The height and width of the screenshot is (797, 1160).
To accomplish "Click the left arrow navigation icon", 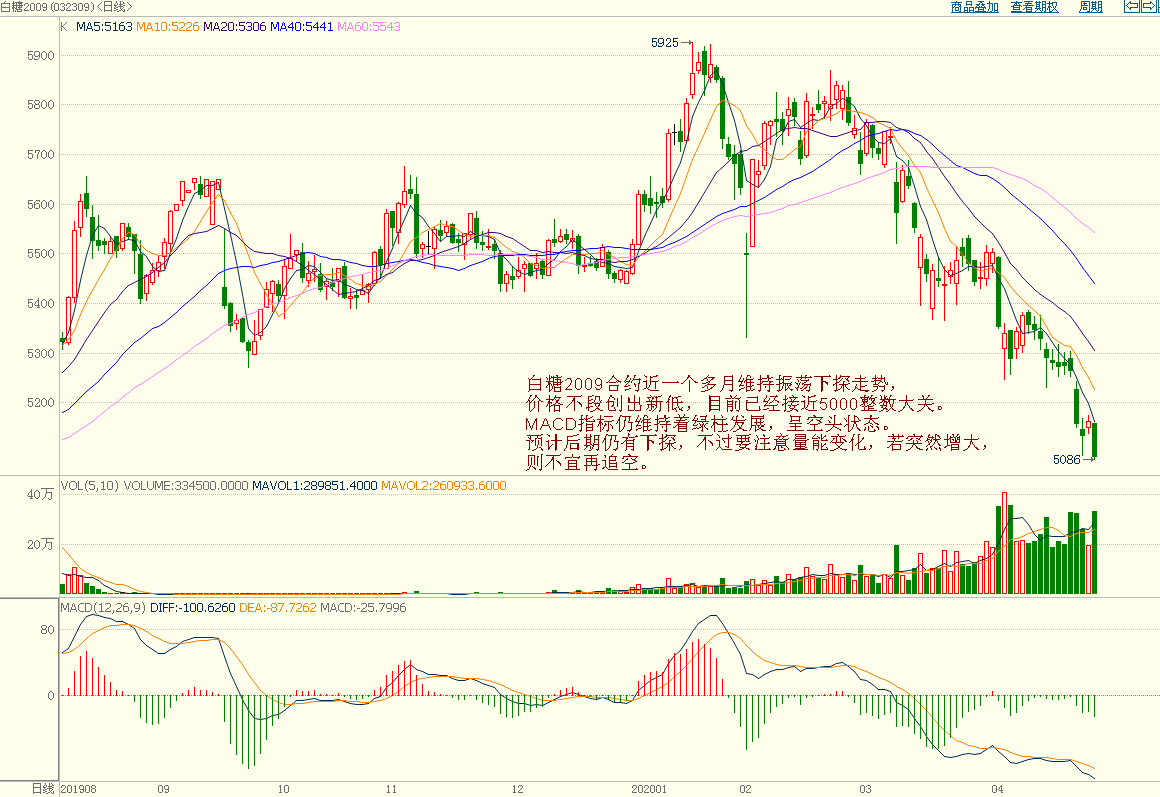I will pos(1132,7).
